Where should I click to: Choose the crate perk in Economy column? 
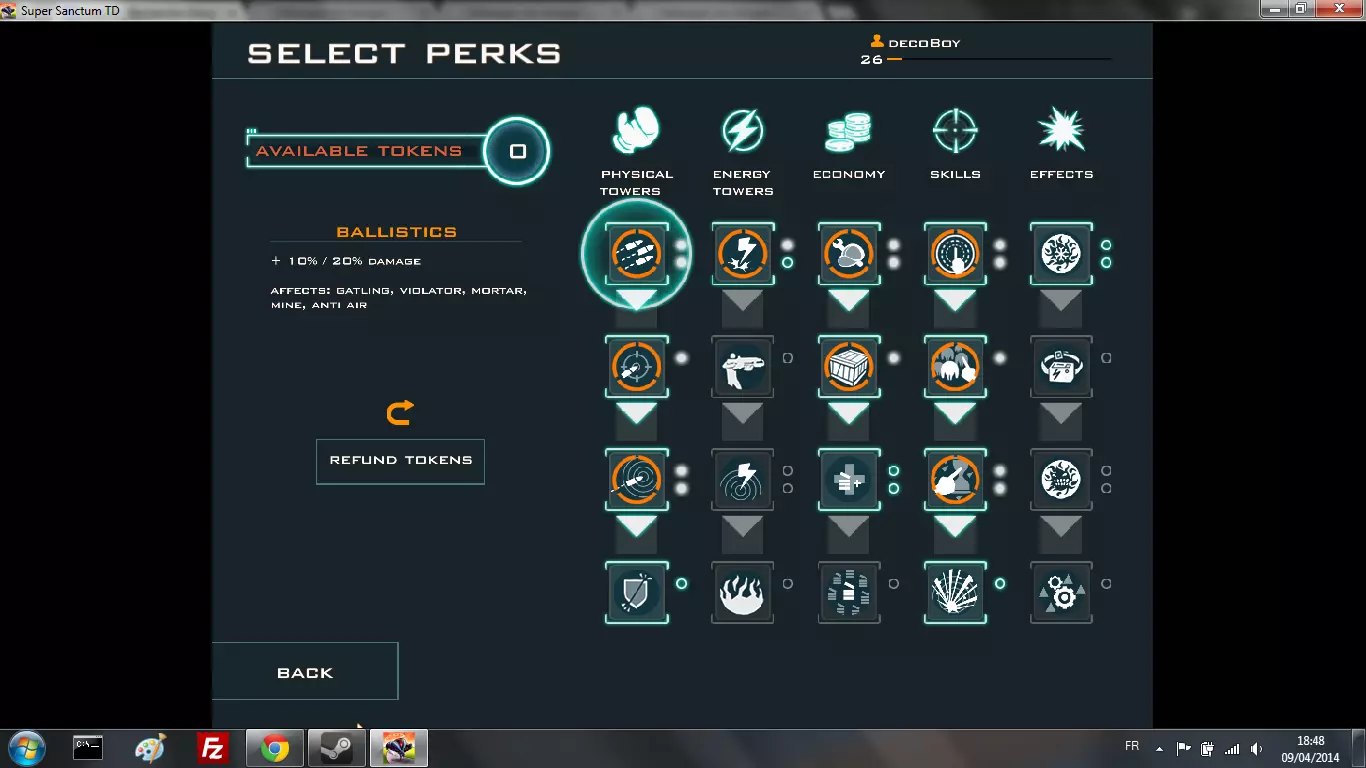pos(849,367)
